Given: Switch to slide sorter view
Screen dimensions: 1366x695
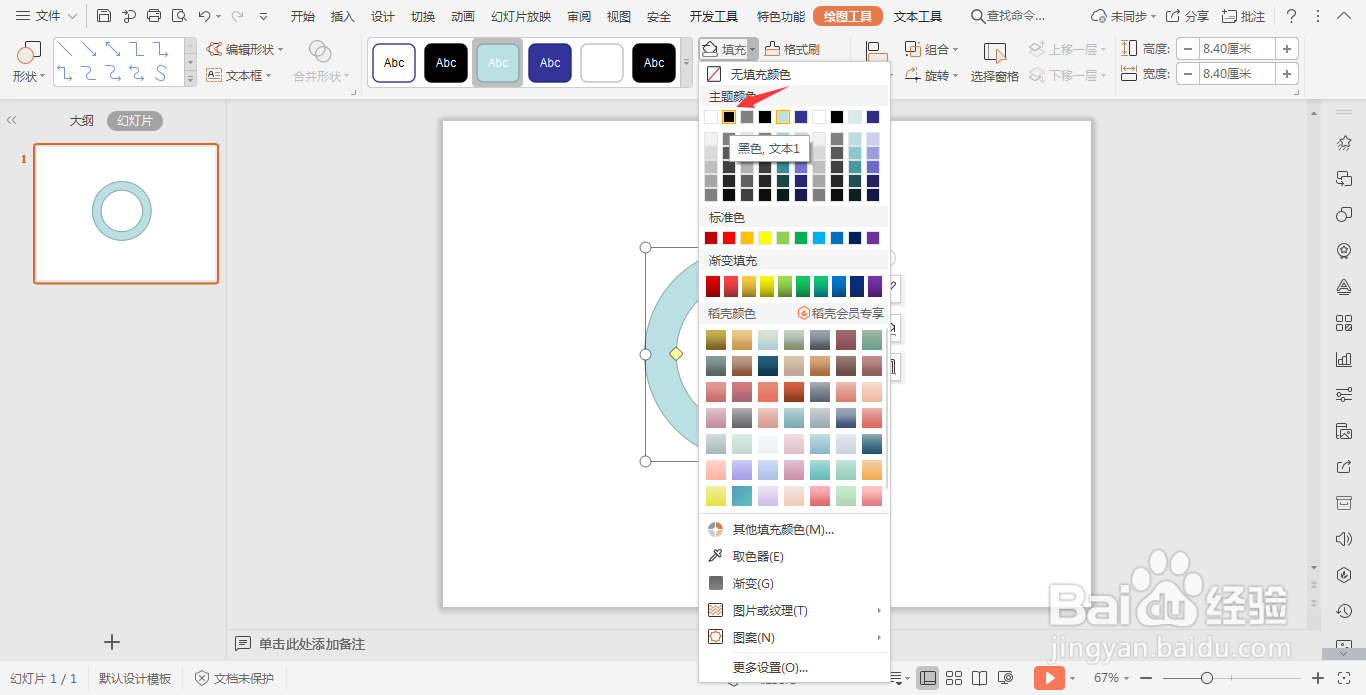Looking at the screenshot, I should [x=954, y=678].
